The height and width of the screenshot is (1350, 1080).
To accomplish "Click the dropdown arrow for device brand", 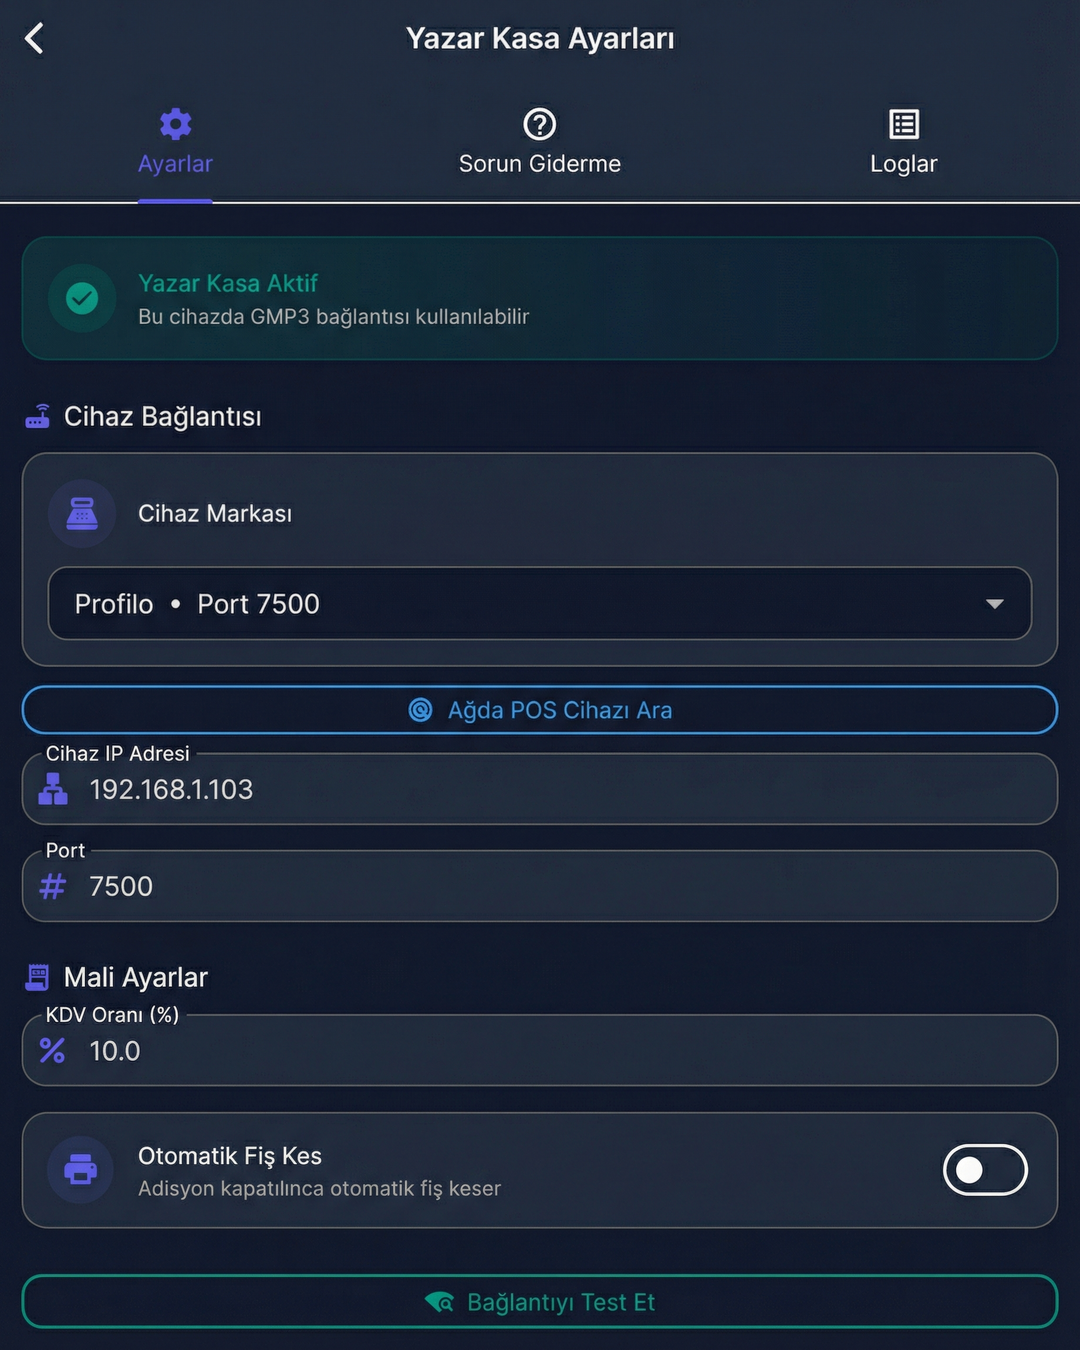I will [x=994, y=604].
